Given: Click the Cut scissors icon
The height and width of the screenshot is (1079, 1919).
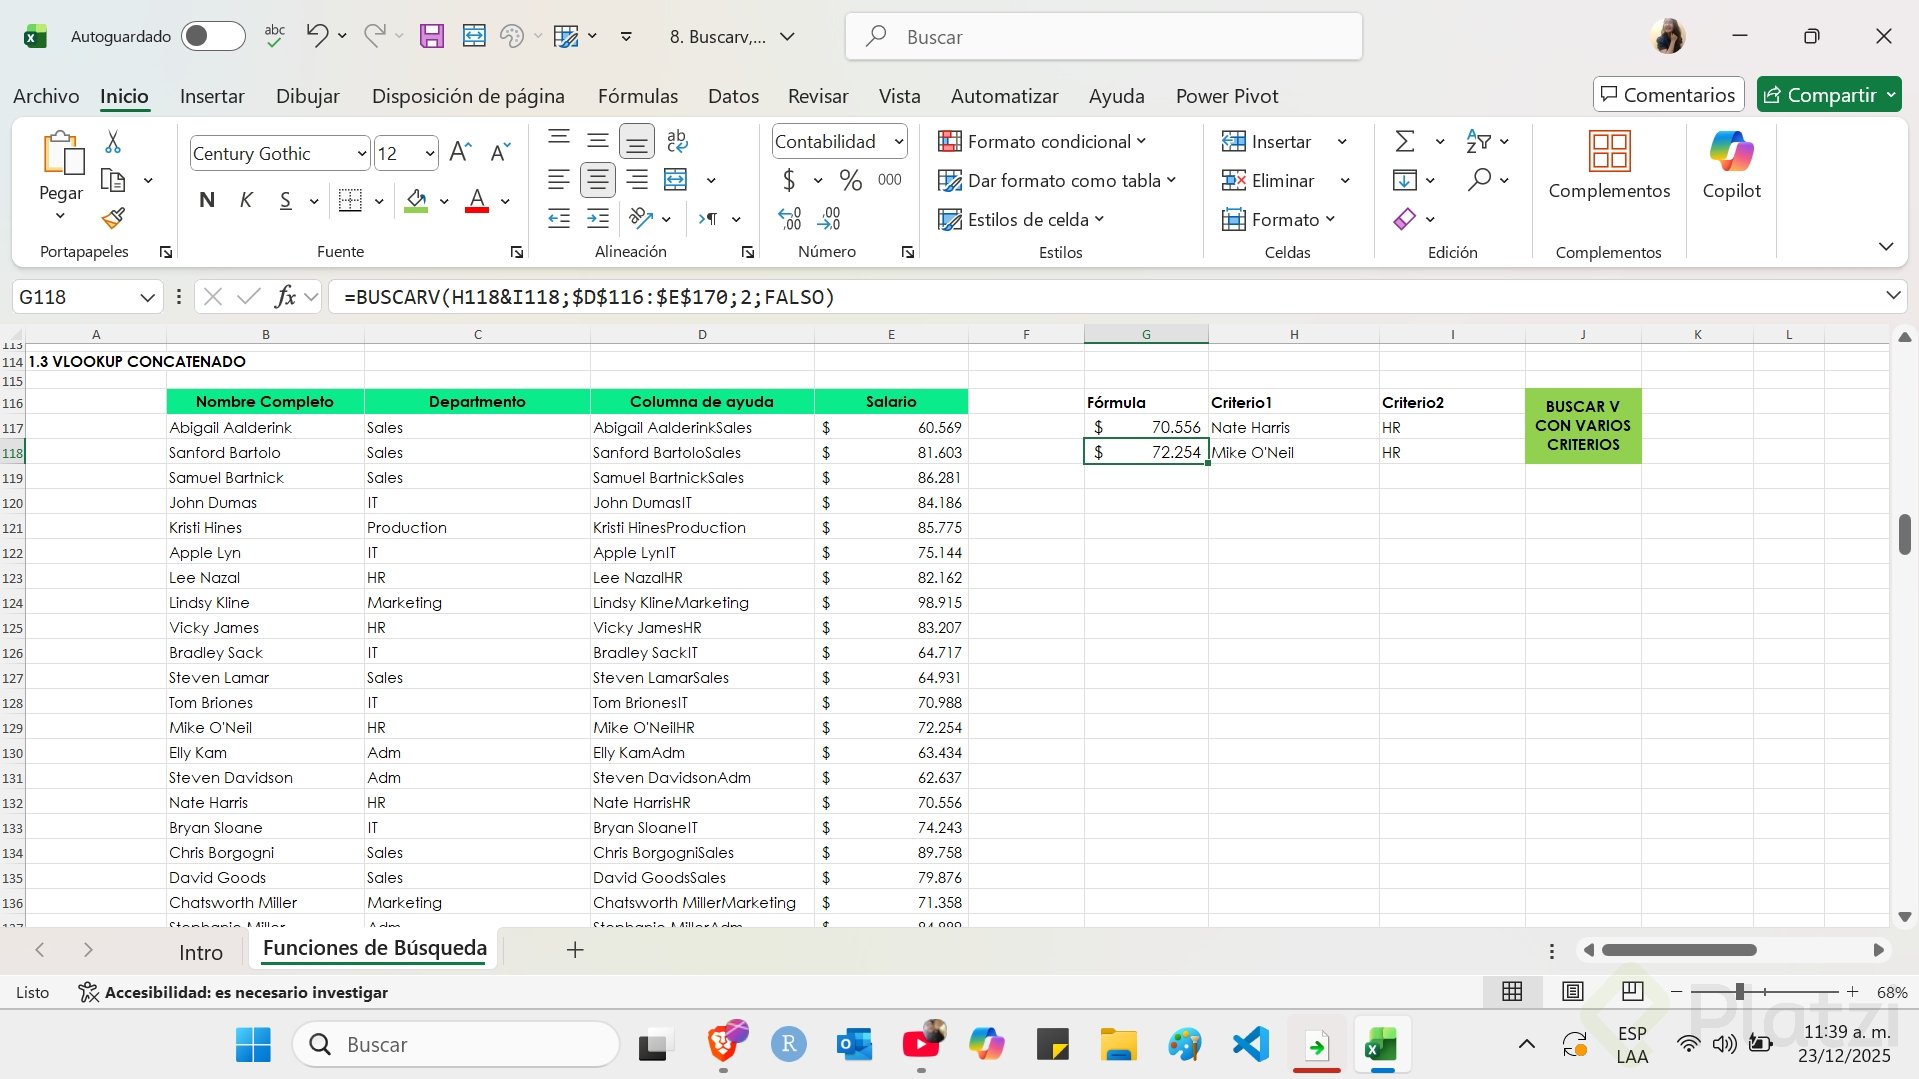Looking at the screenshot, I should pos(113,142).
